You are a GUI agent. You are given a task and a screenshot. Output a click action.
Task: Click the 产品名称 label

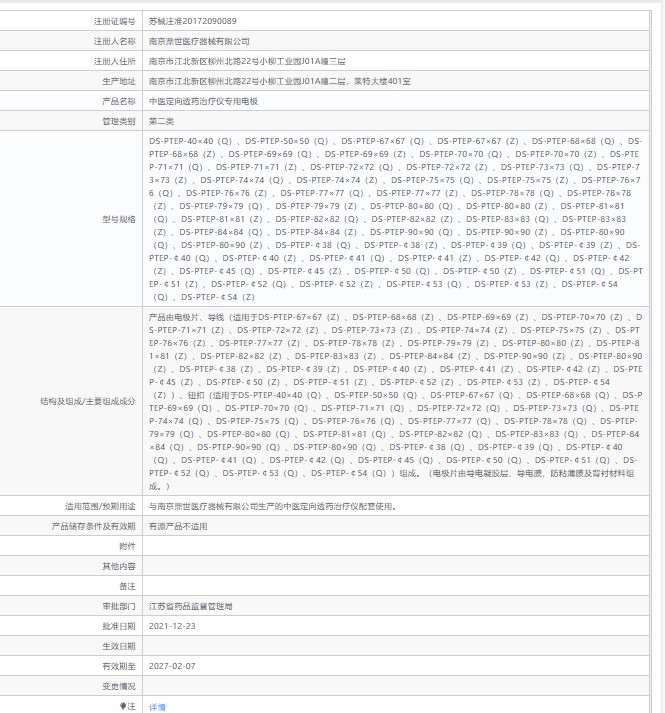(119, 101)
